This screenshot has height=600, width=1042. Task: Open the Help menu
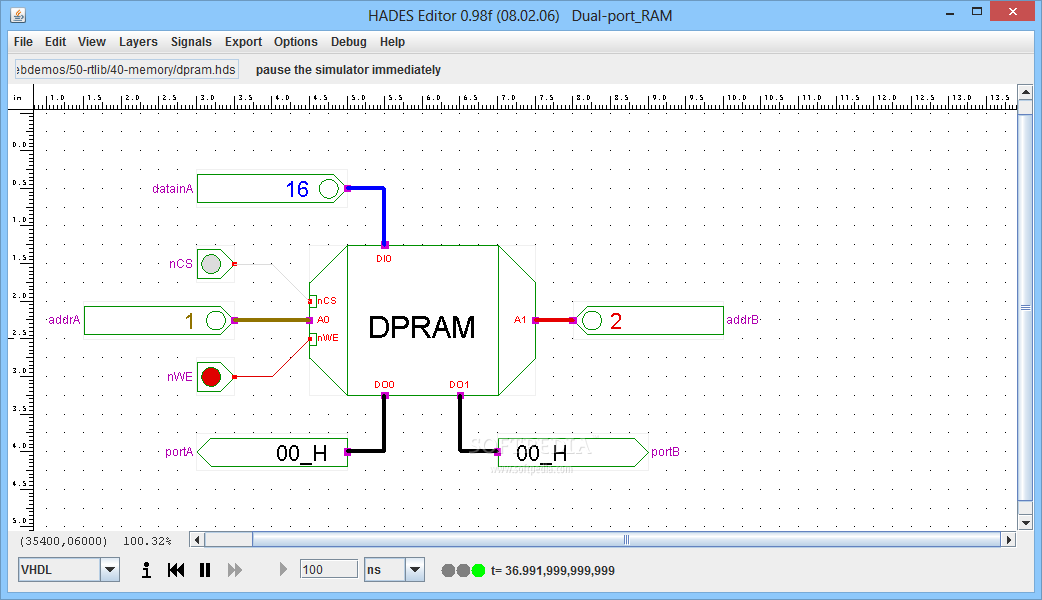pyautogui.click(x=392, y=42)
